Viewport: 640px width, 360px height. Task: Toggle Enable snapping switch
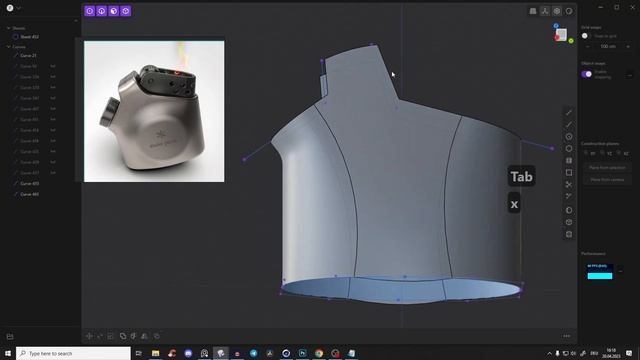click(587, 74)
